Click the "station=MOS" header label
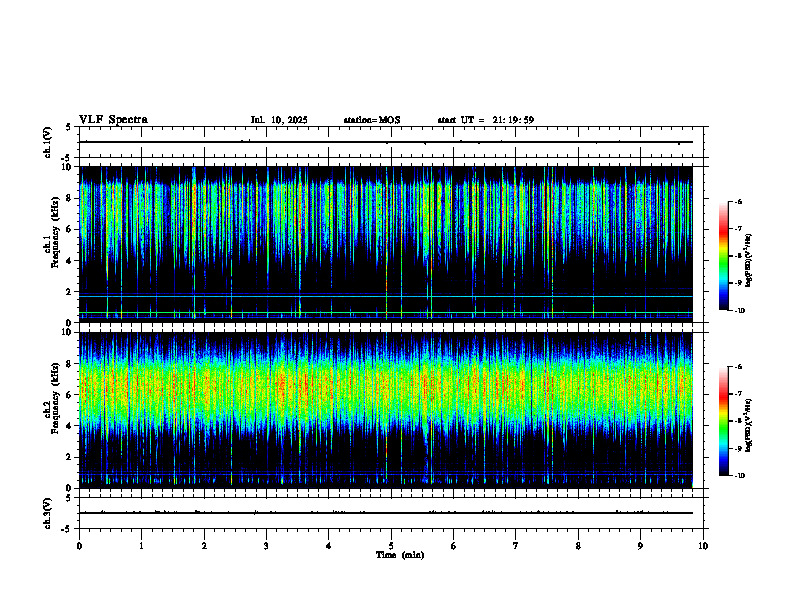This screenshot has width=792, height=612. [x=372, y=120]
